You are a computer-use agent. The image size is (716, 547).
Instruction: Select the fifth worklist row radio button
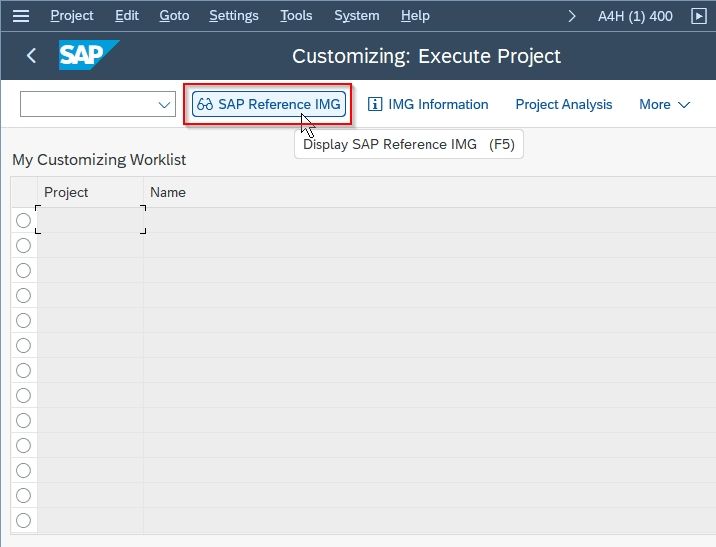(x=23, y=321)
